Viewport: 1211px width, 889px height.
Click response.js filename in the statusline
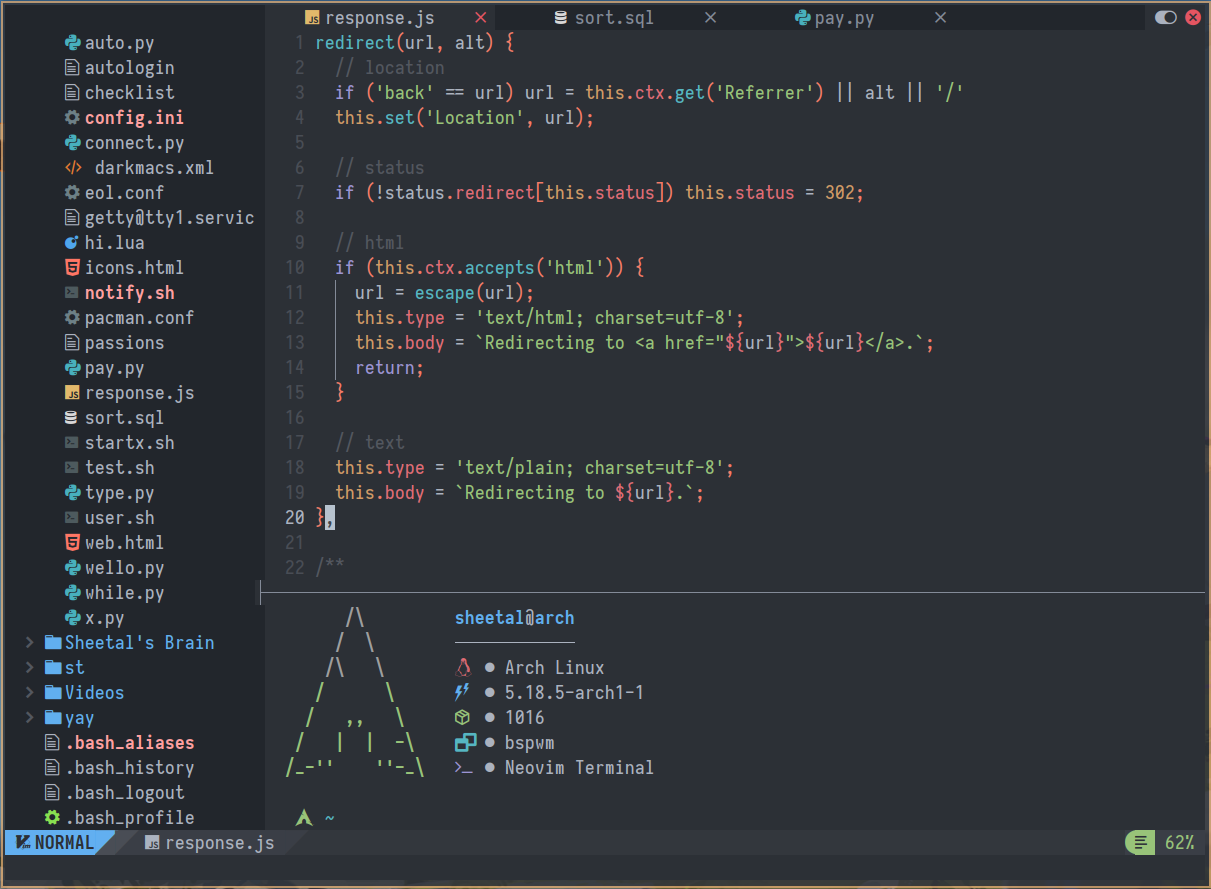219,843
